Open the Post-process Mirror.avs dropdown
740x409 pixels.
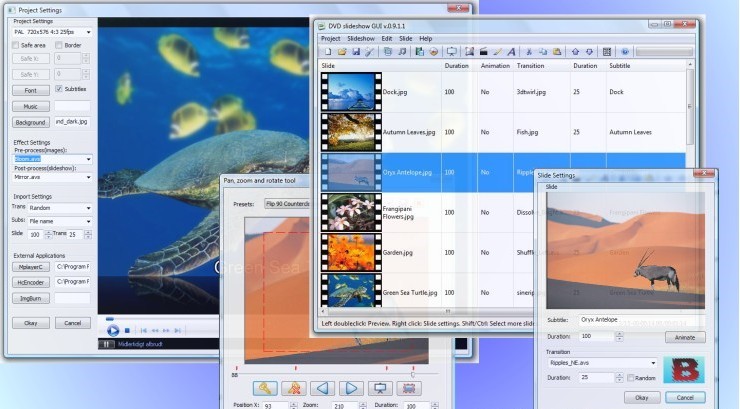click(x=52, y=177)
